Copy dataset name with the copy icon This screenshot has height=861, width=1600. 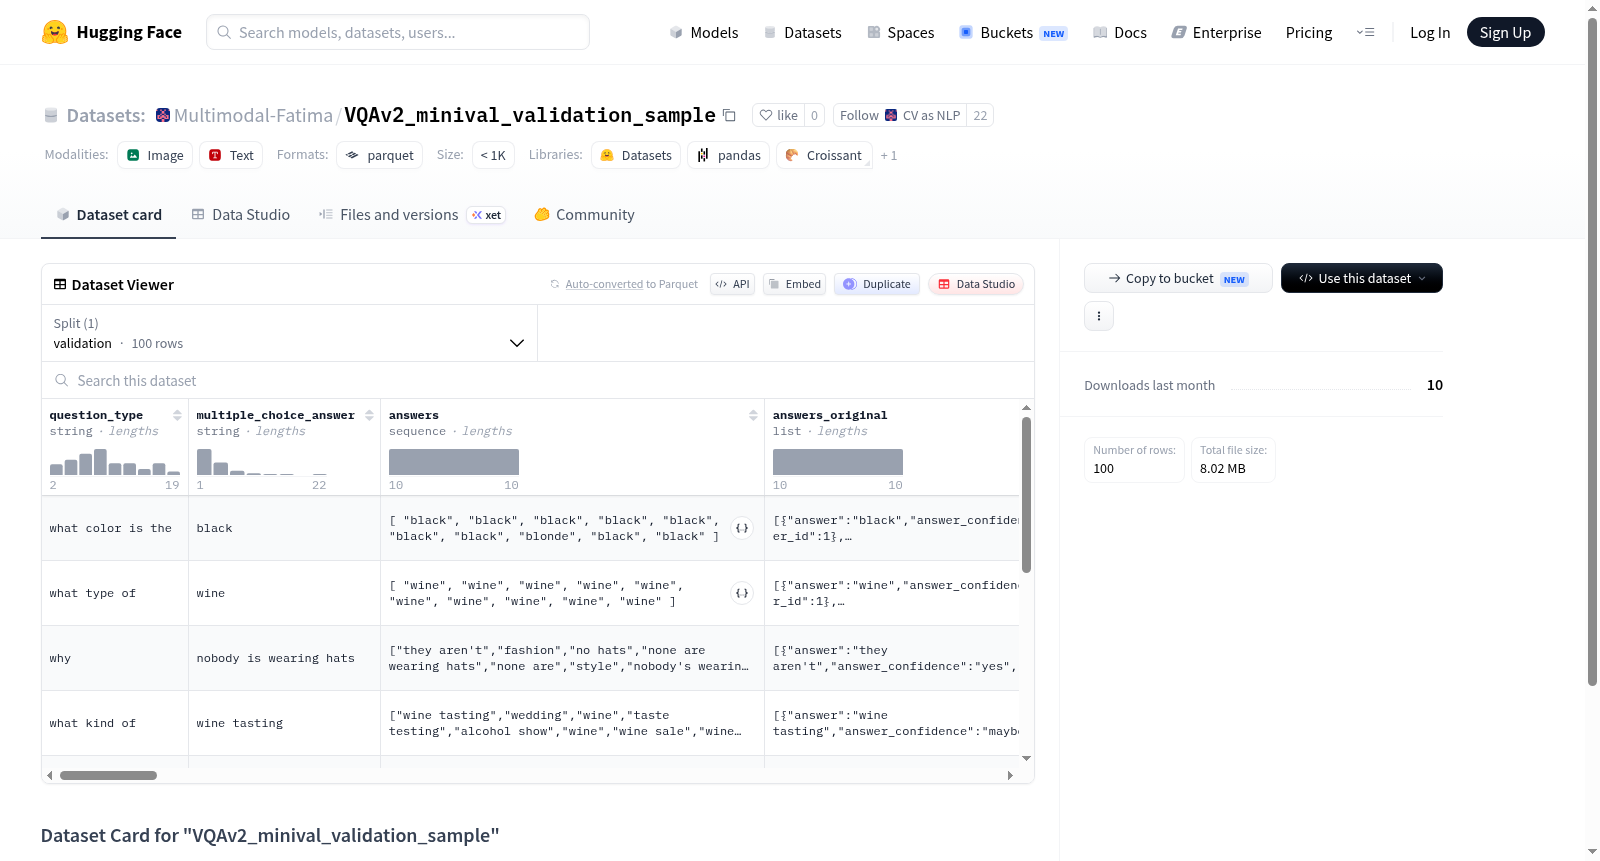coord(730,116)
